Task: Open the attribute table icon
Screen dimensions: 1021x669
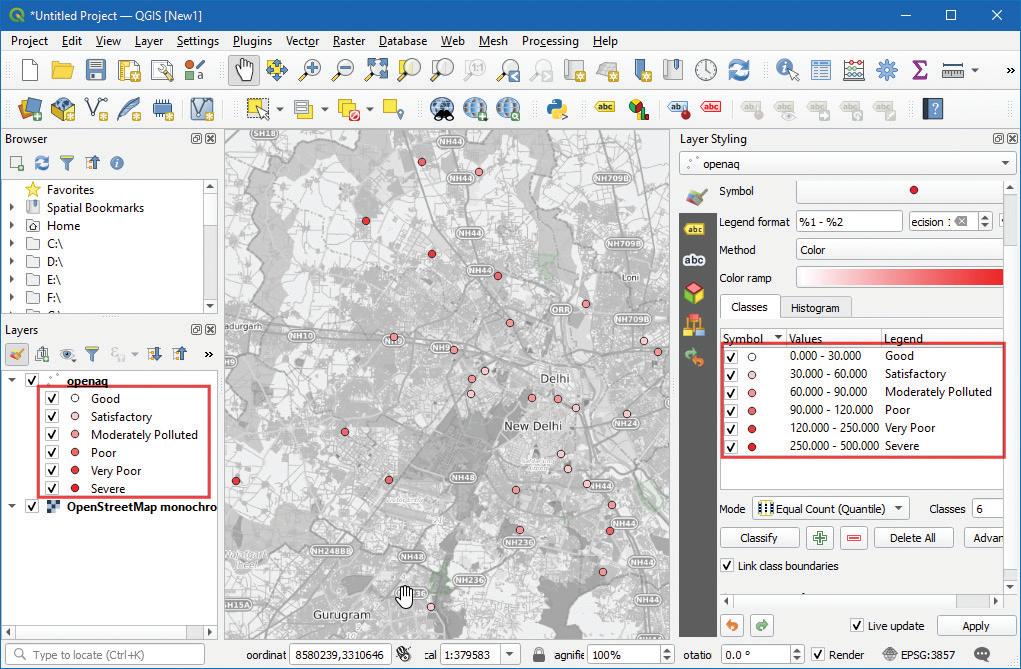Action: (821, 70)
